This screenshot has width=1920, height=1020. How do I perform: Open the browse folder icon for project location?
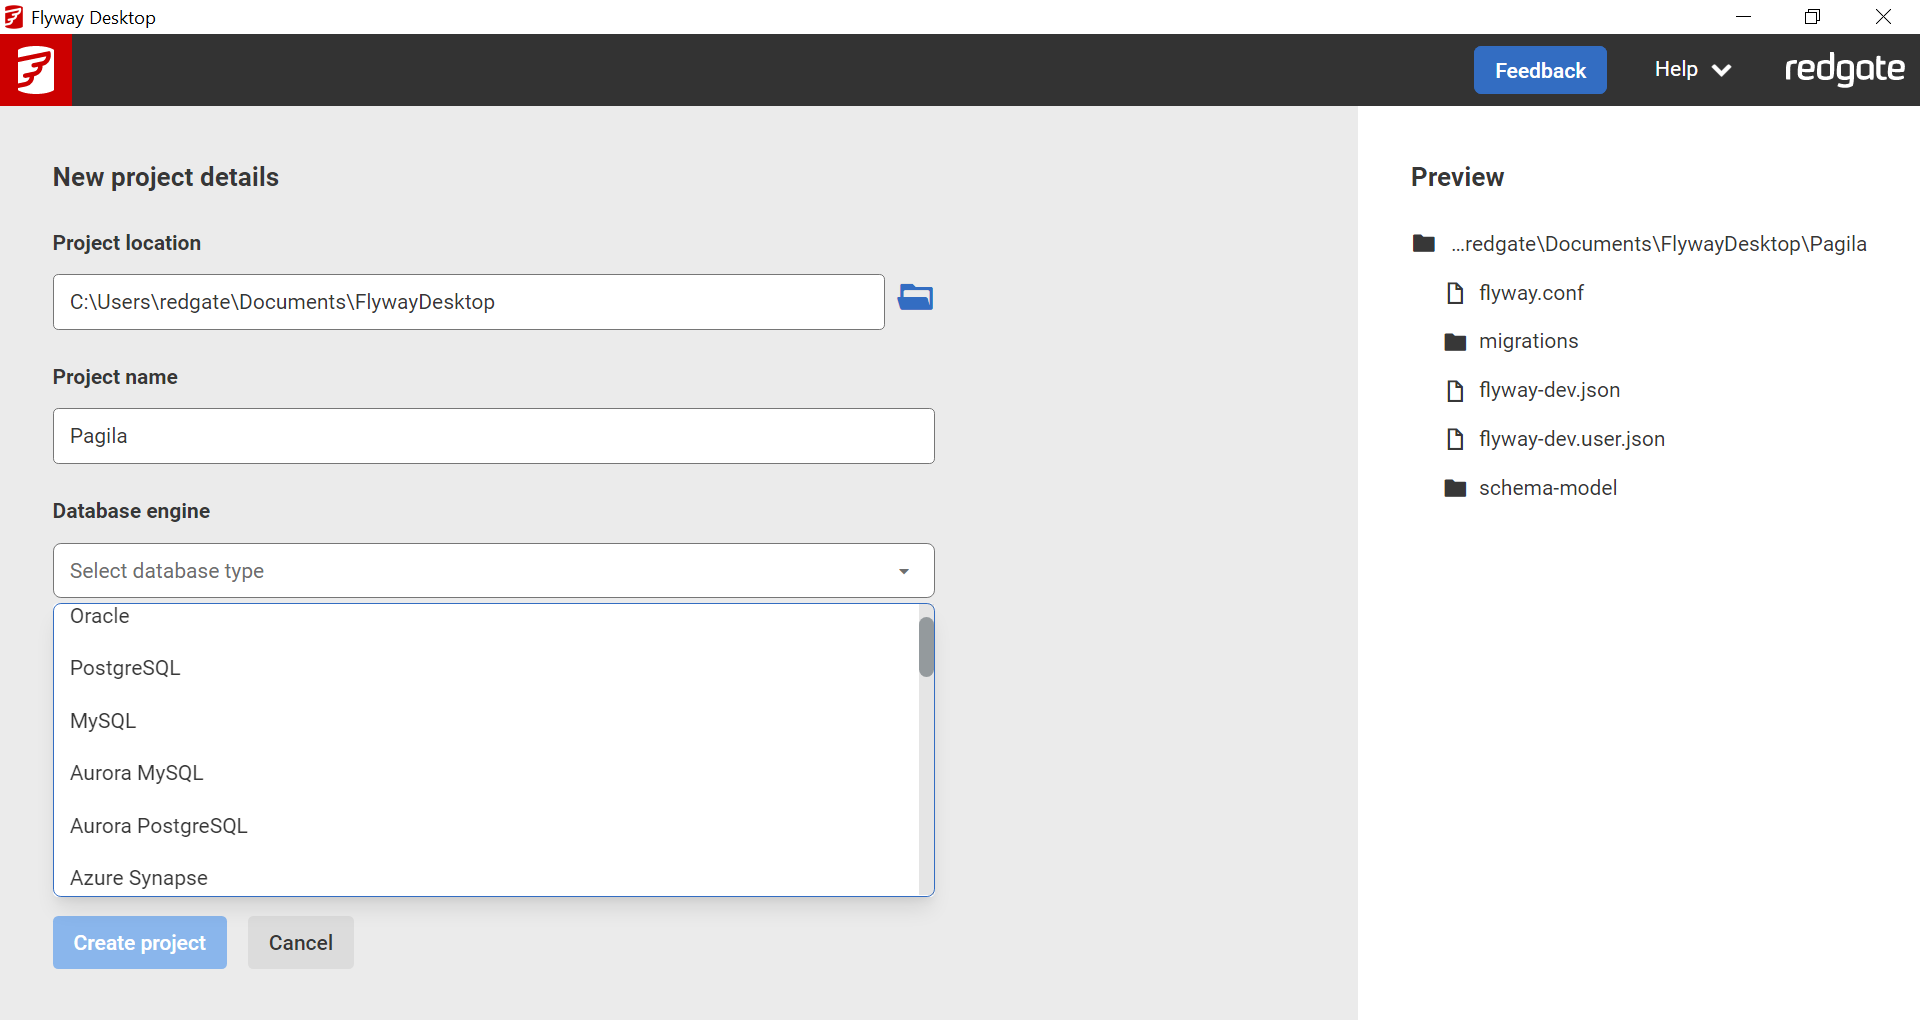click(914, 298)
